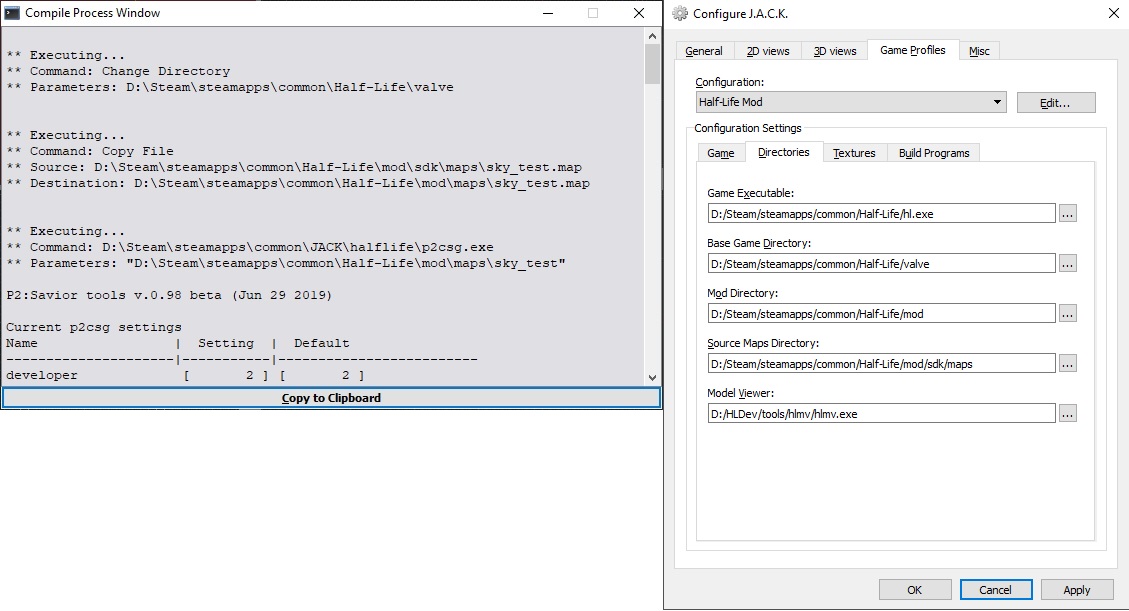Click the Compile Process Window console icon
The height and width of the screenshot is (611, 1129).
click(x=12, y=13)
